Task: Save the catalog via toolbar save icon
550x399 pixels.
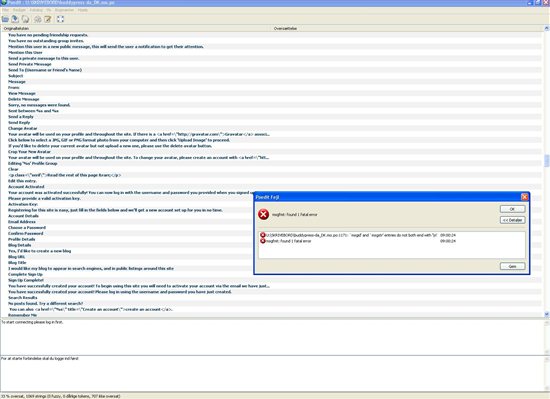Action: click(x=15, y=19)
